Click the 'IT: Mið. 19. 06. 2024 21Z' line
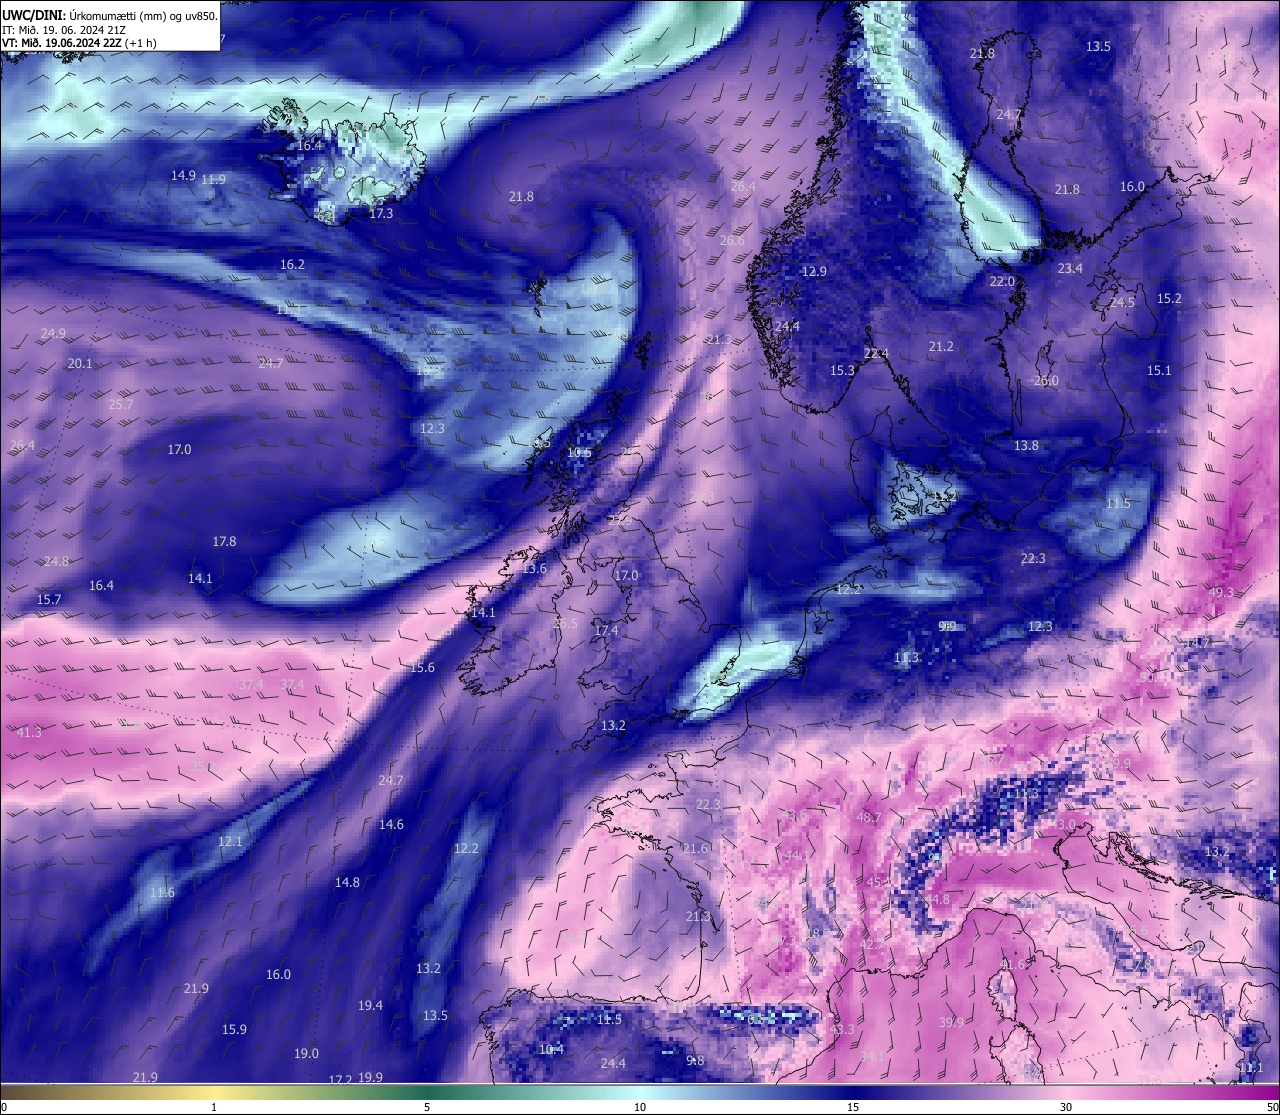Screen dimensions: 1280x1115 click(63, 30)
